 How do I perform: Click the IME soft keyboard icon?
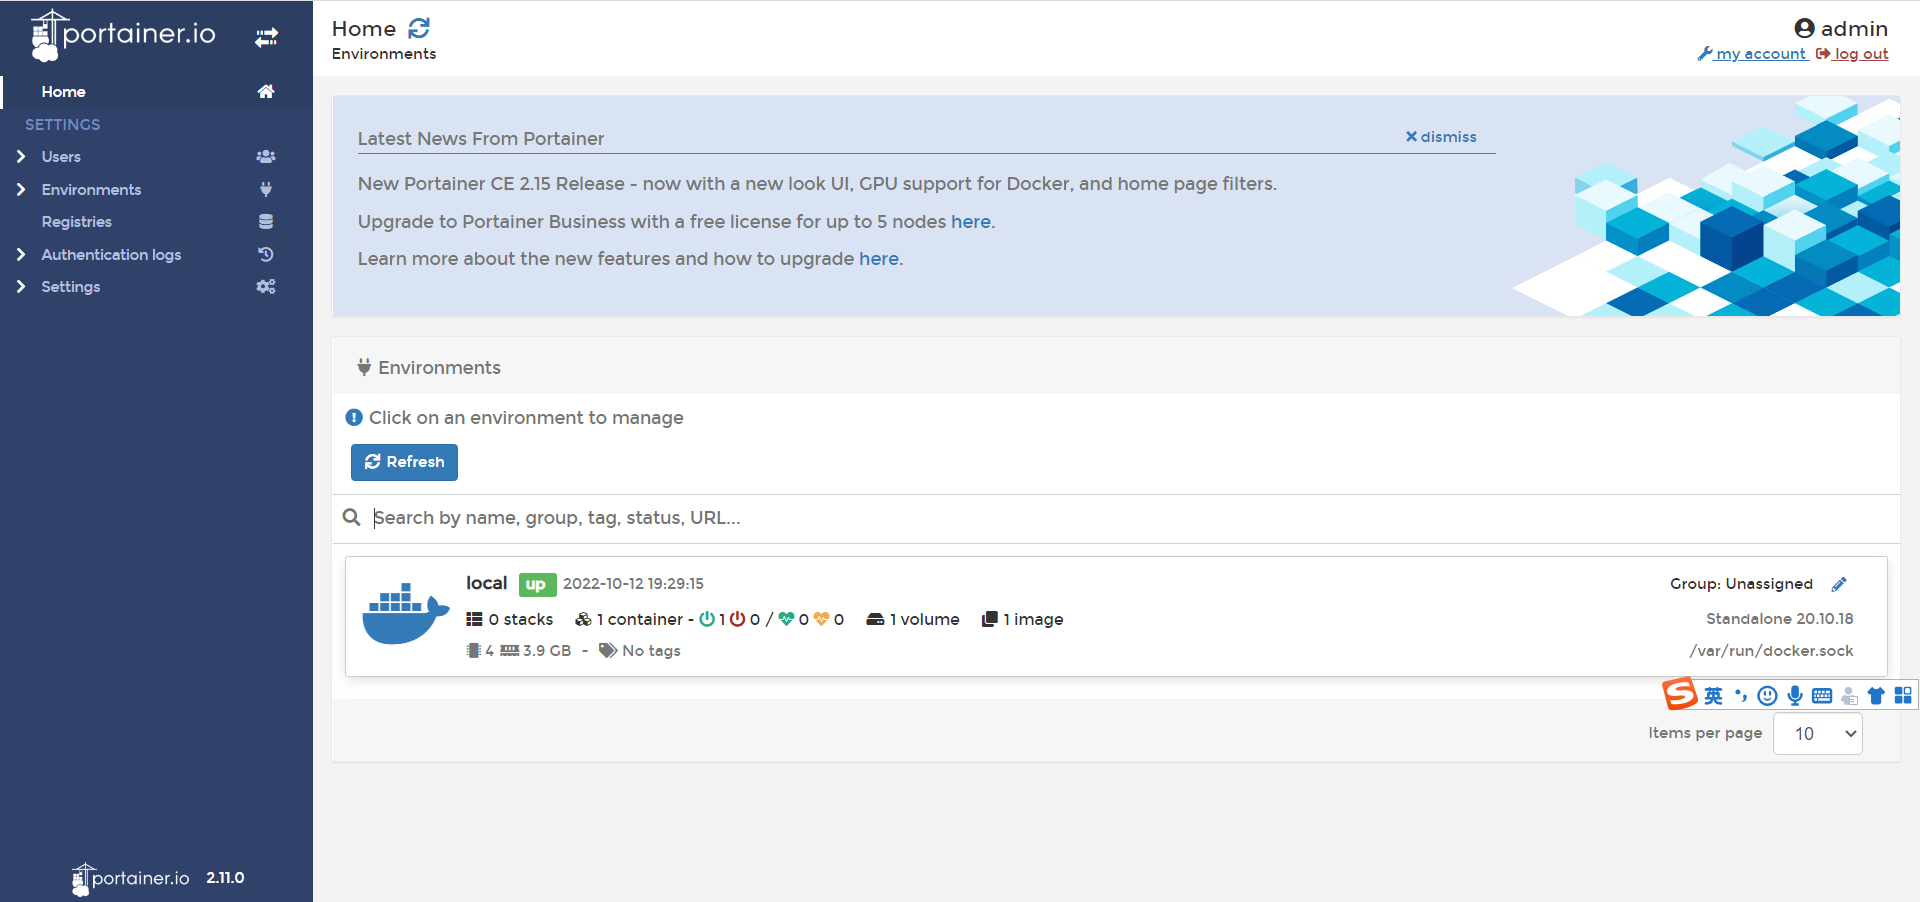tap(1822, 696)
